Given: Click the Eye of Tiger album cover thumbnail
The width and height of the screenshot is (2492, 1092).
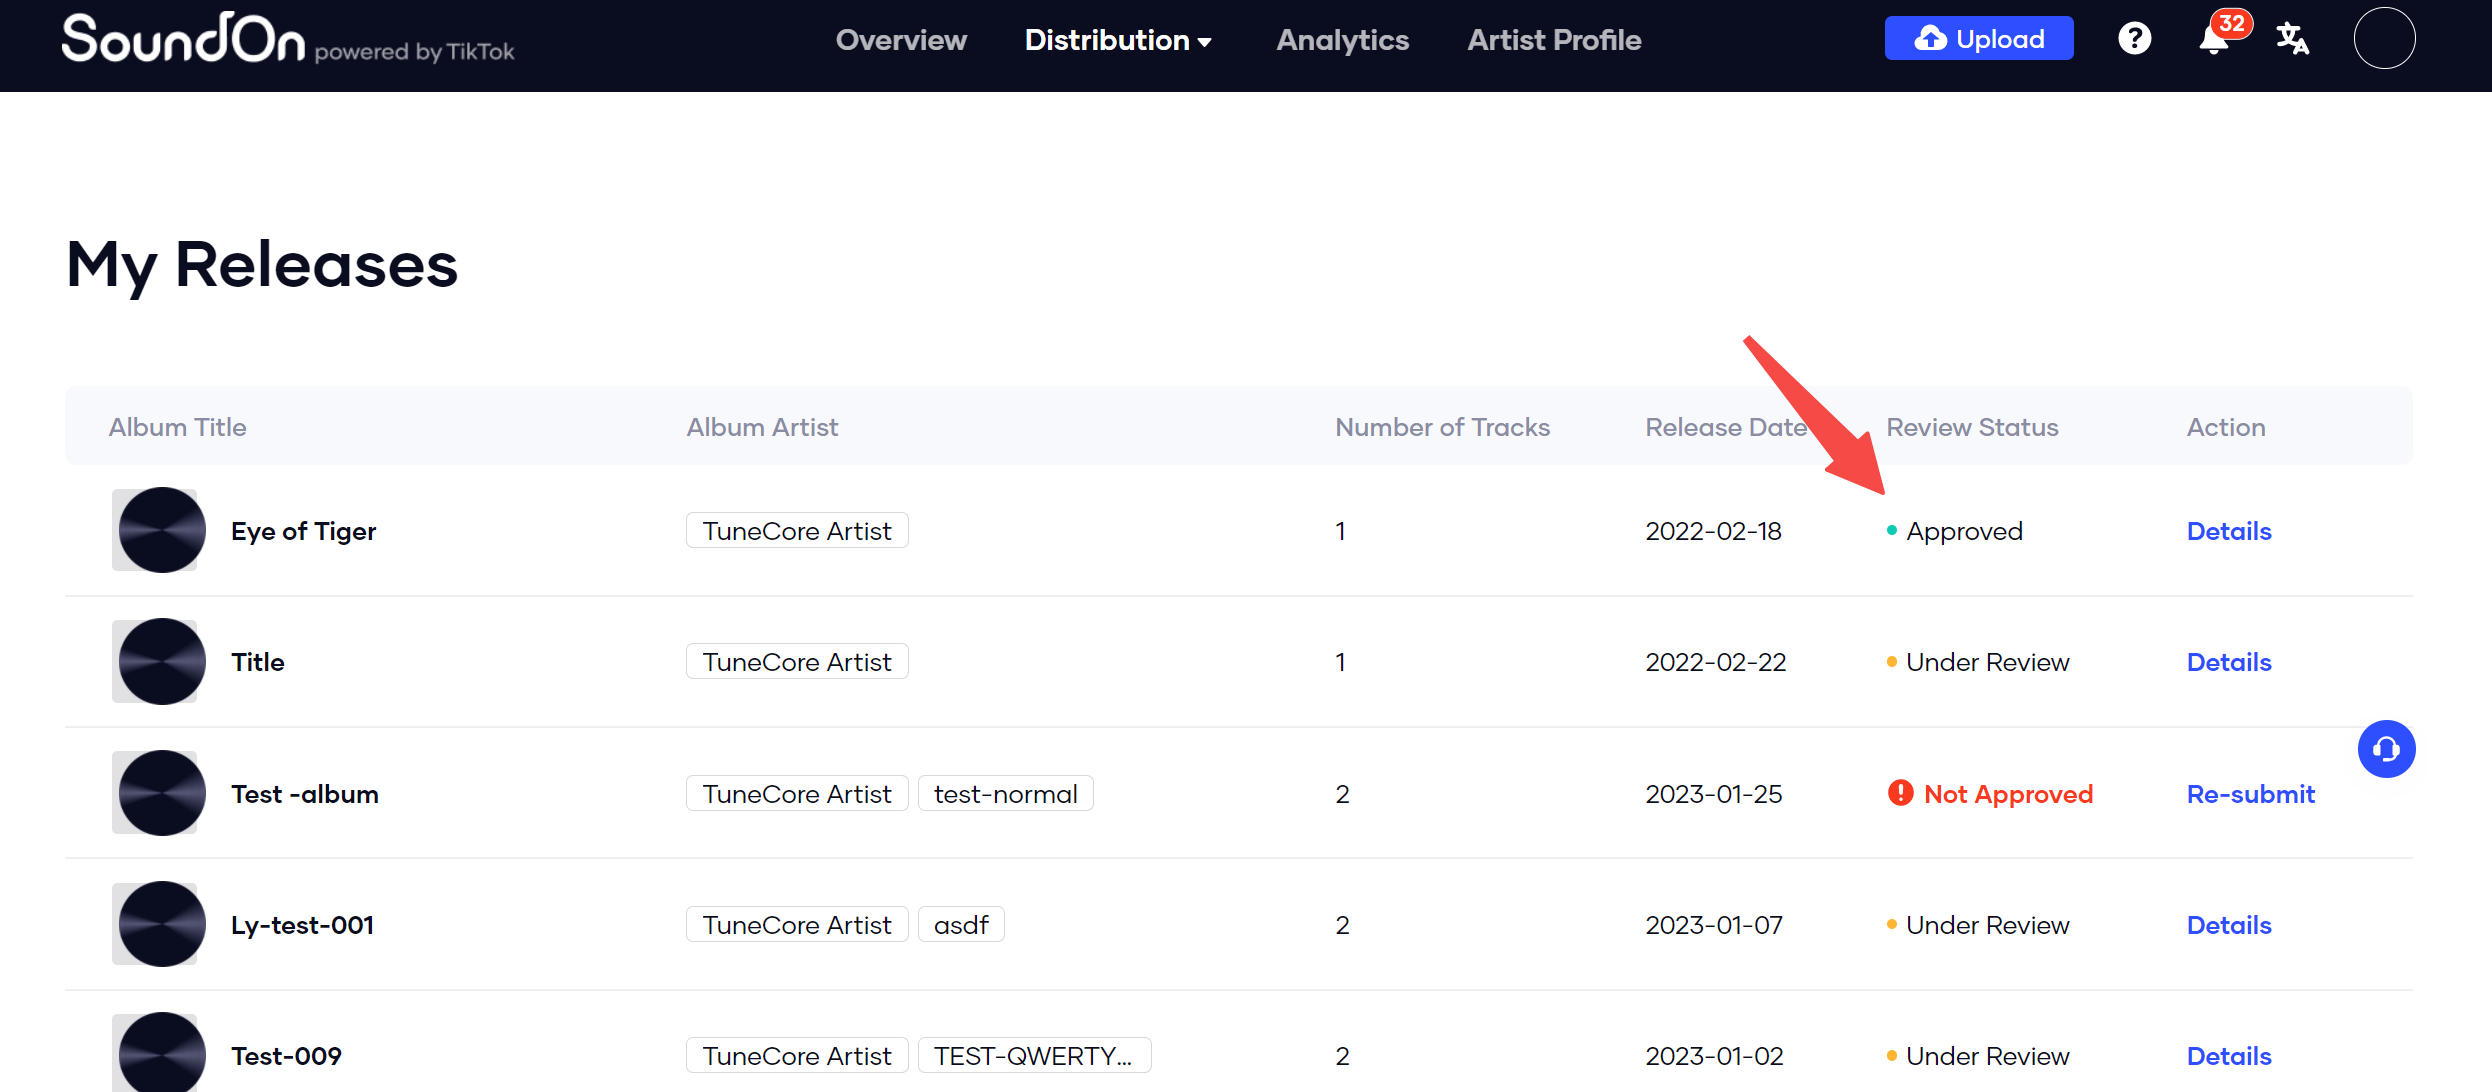Looking at the screenshot, I should point(158,530).
